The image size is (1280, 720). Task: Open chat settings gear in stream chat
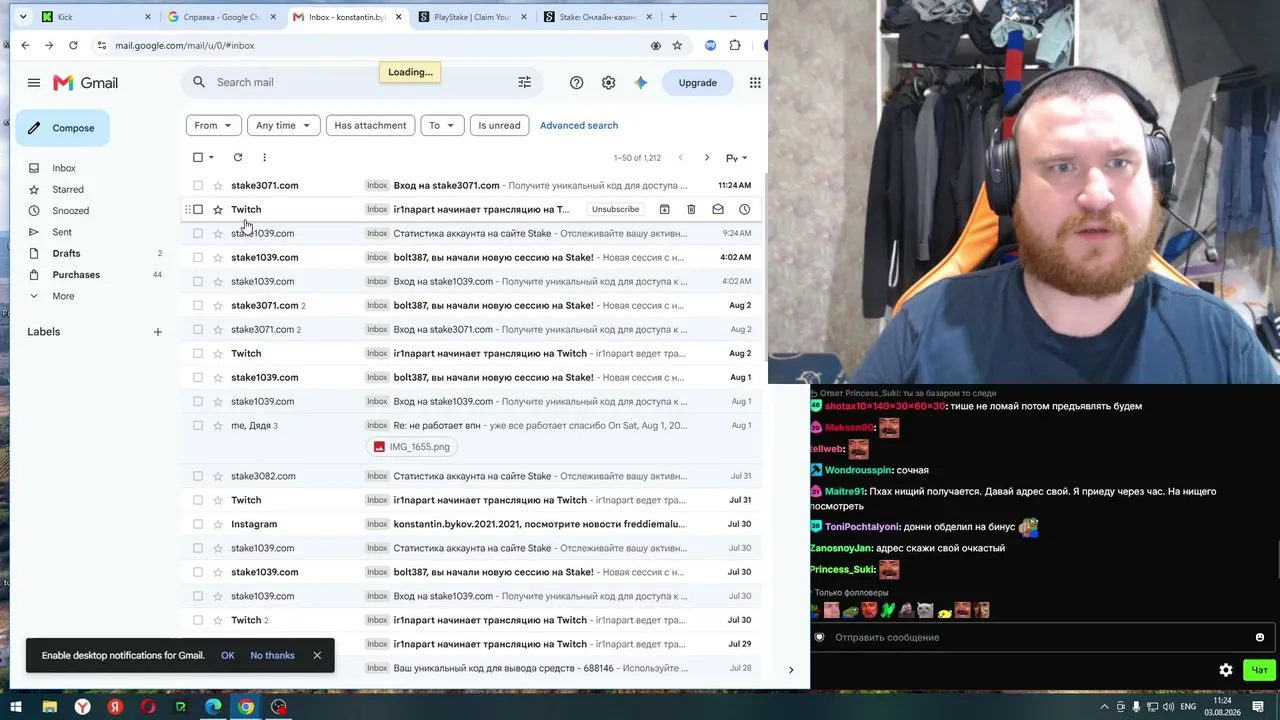point(1226,670)
